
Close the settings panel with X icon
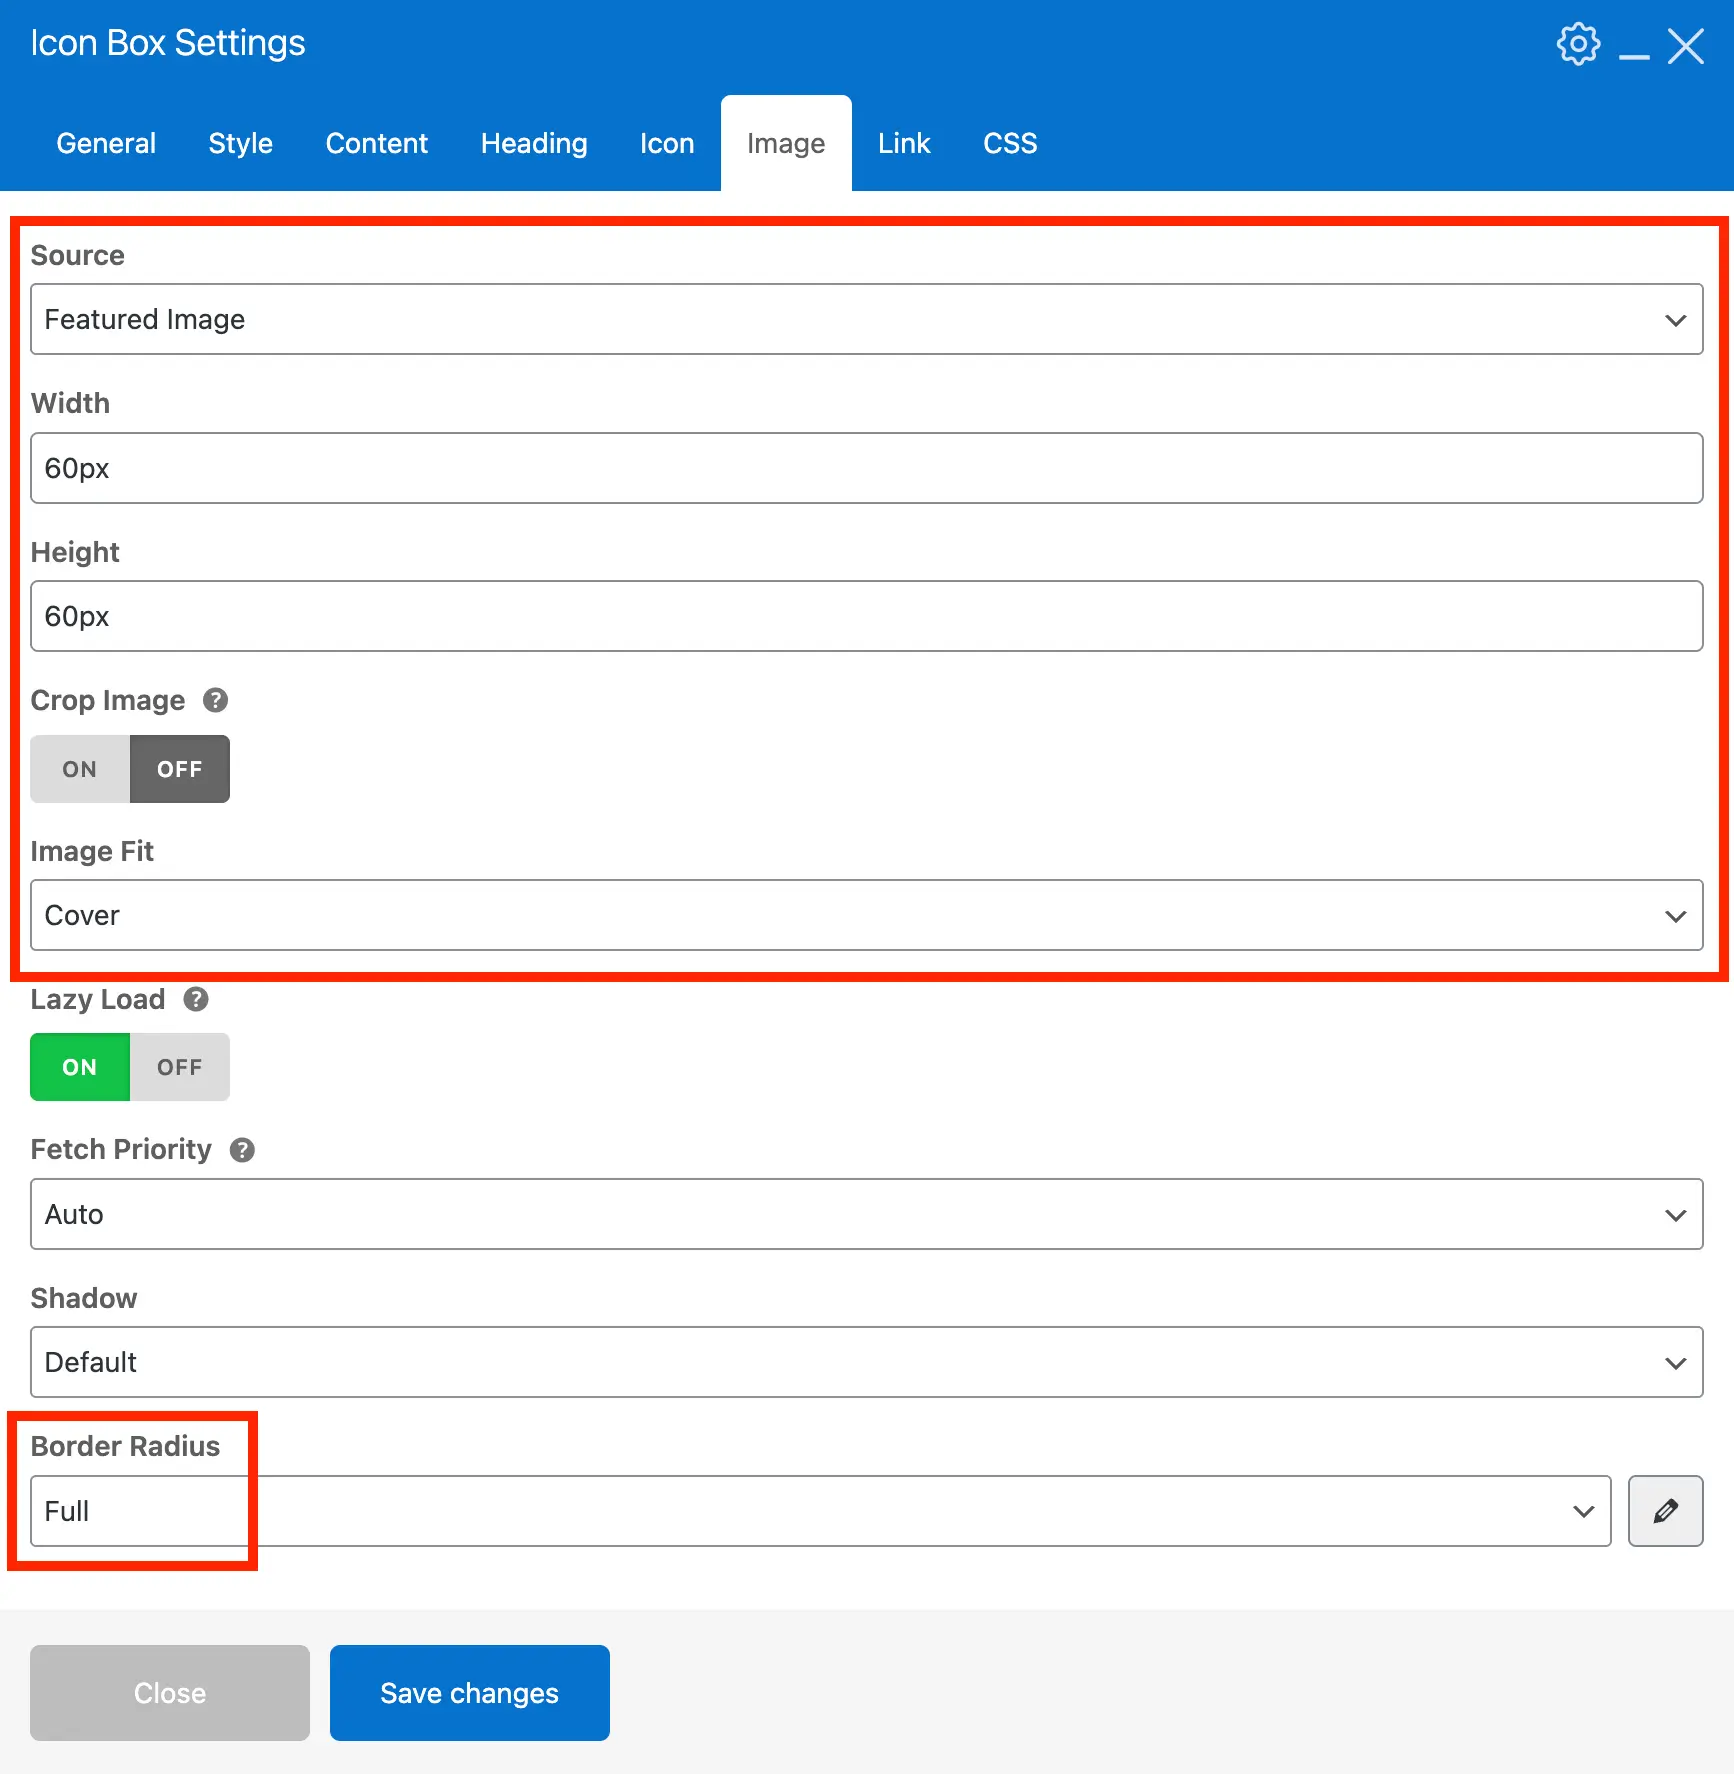[x=1686, y=46]
